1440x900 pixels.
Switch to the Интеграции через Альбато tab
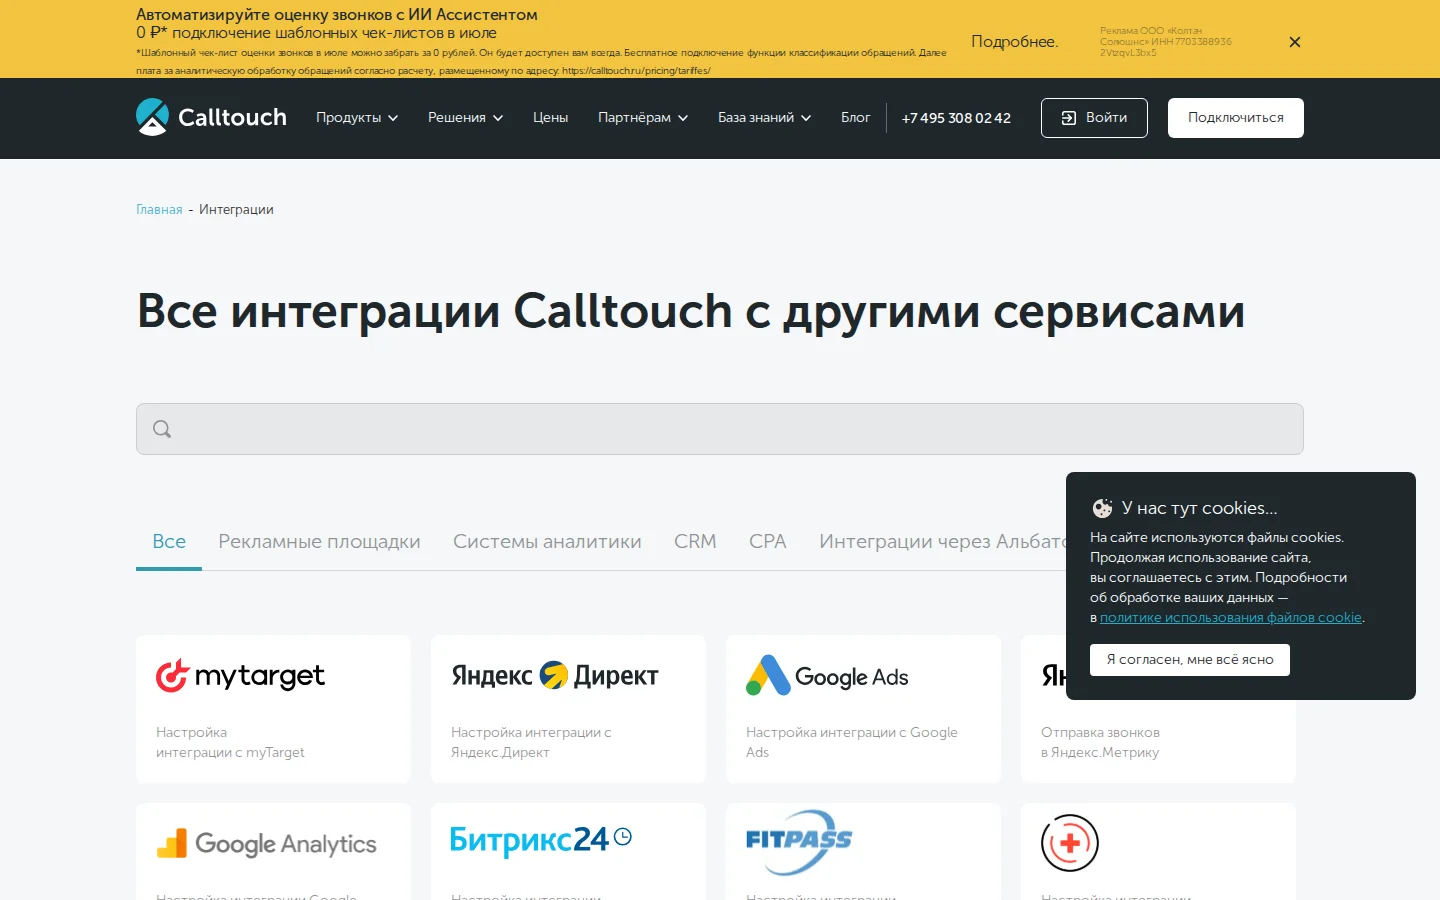coord(942,542)
